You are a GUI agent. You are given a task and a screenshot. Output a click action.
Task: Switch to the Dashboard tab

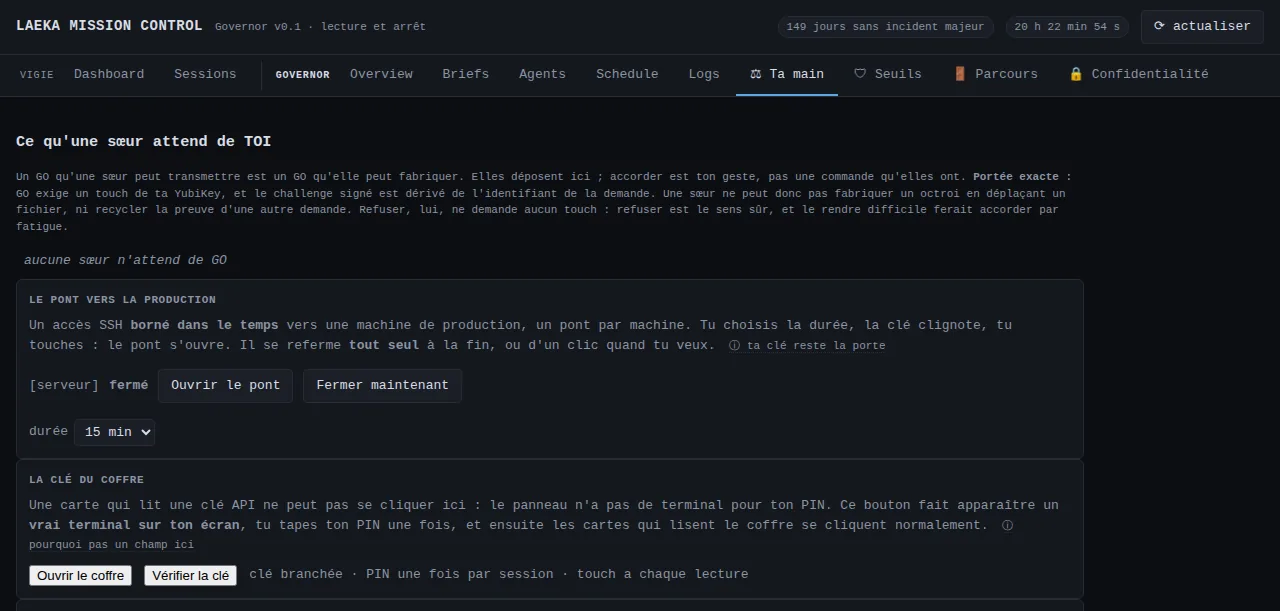pos(109,74)
